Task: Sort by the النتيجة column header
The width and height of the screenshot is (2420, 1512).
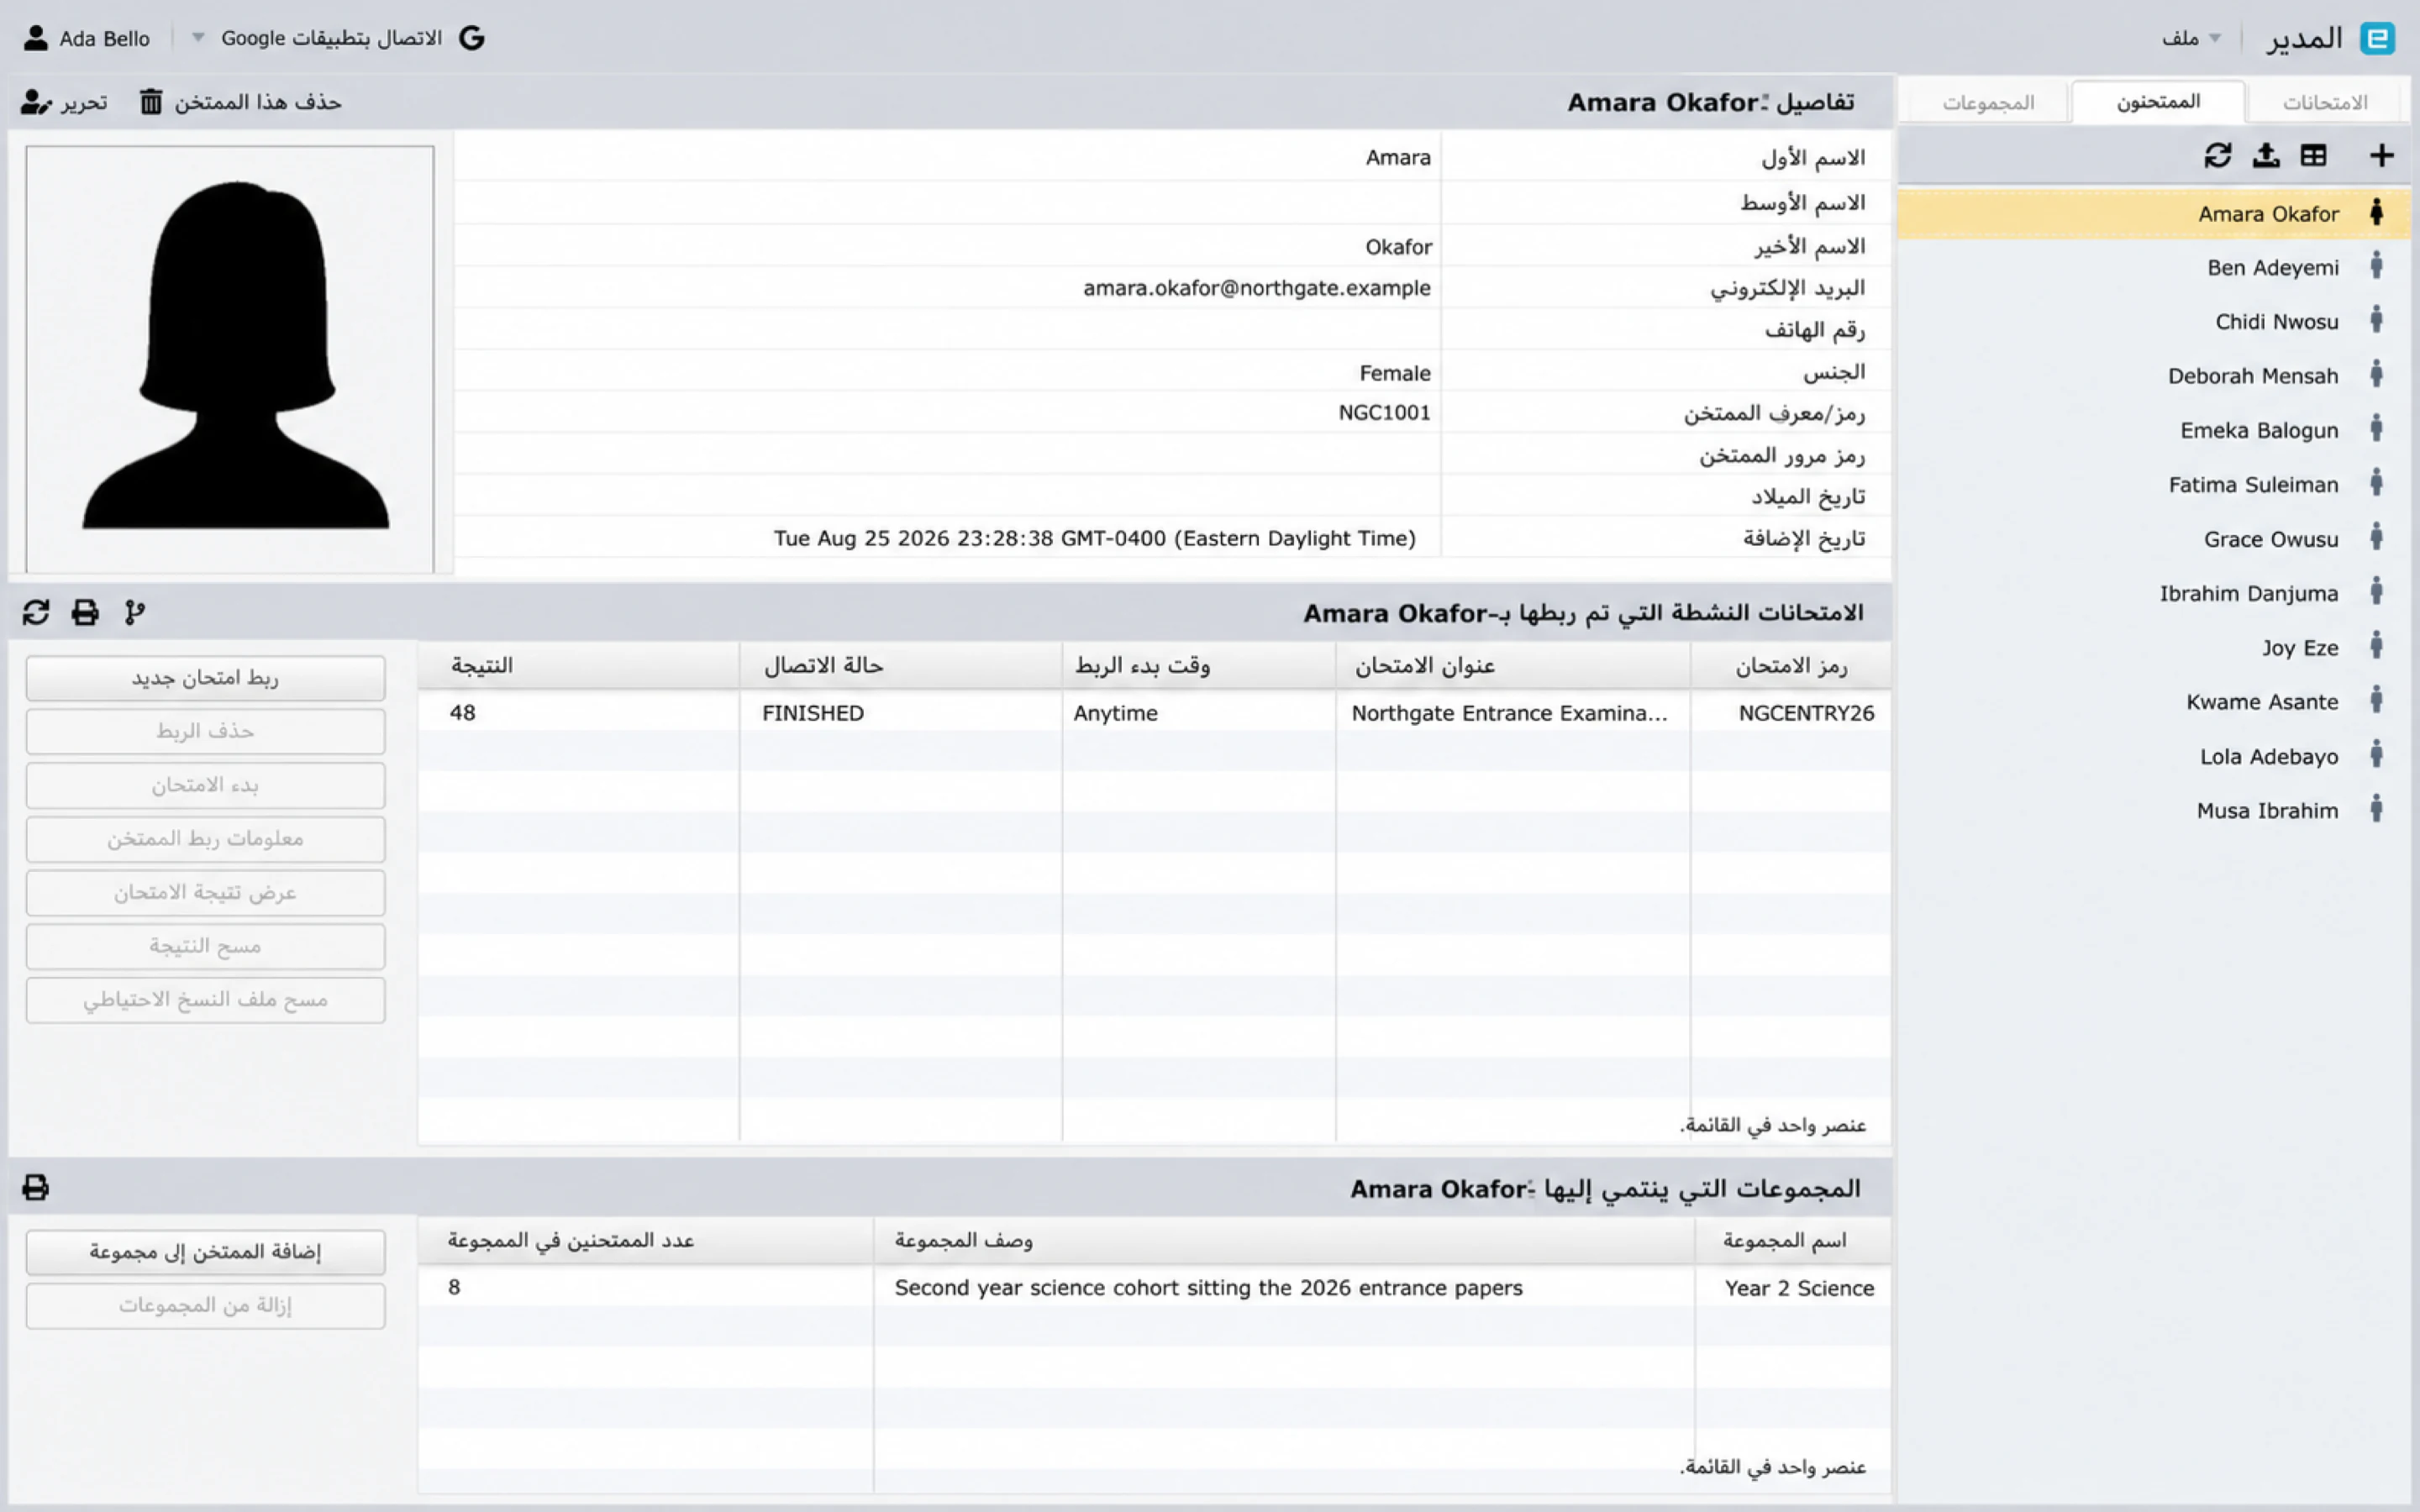Action: tap(578, 666)
